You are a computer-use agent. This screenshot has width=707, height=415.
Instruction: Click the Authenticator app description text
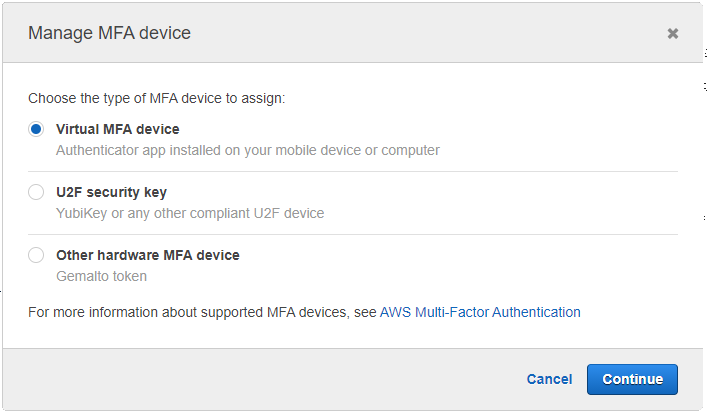(247, 150)
